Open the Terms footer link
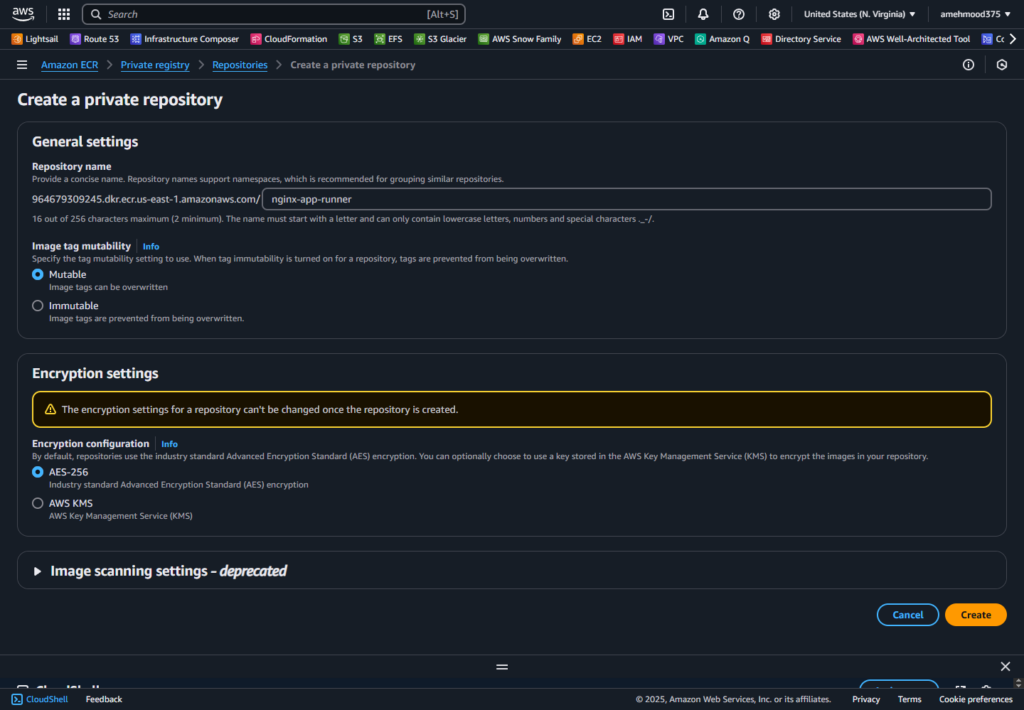The image size is (1024, 710). (909, 699)
